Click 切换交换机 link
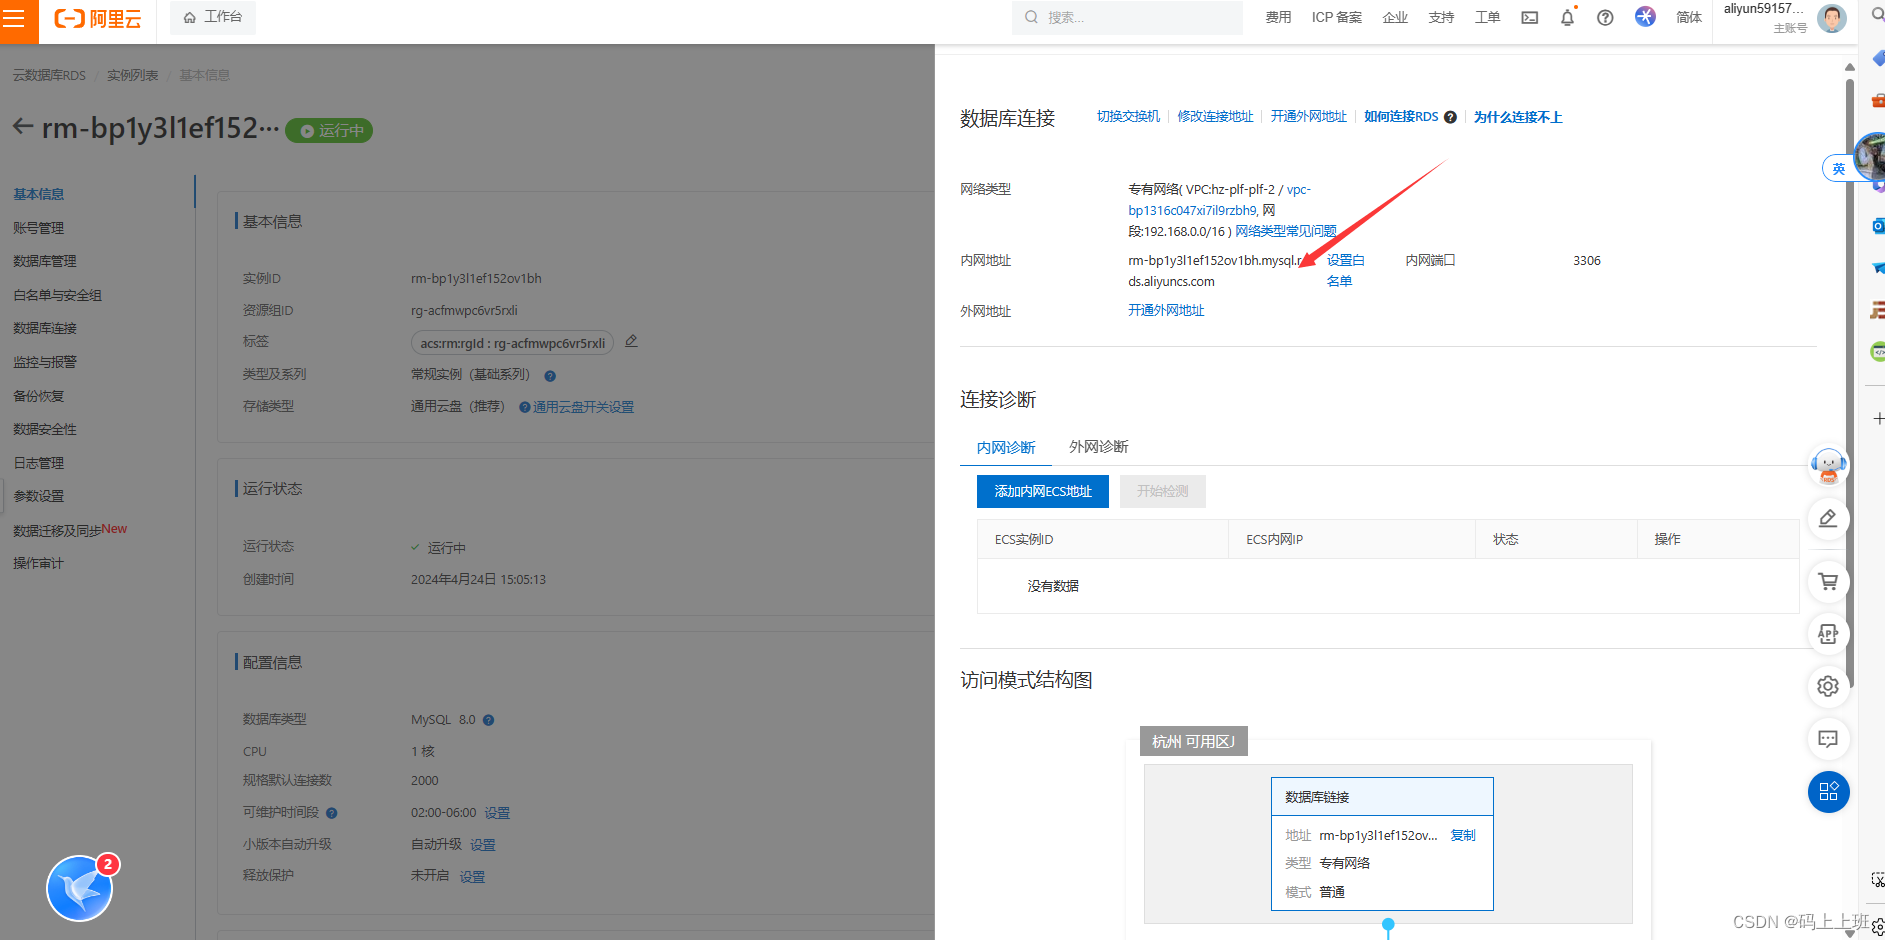Screen dimensions: 1885x940 (1128, 116)
